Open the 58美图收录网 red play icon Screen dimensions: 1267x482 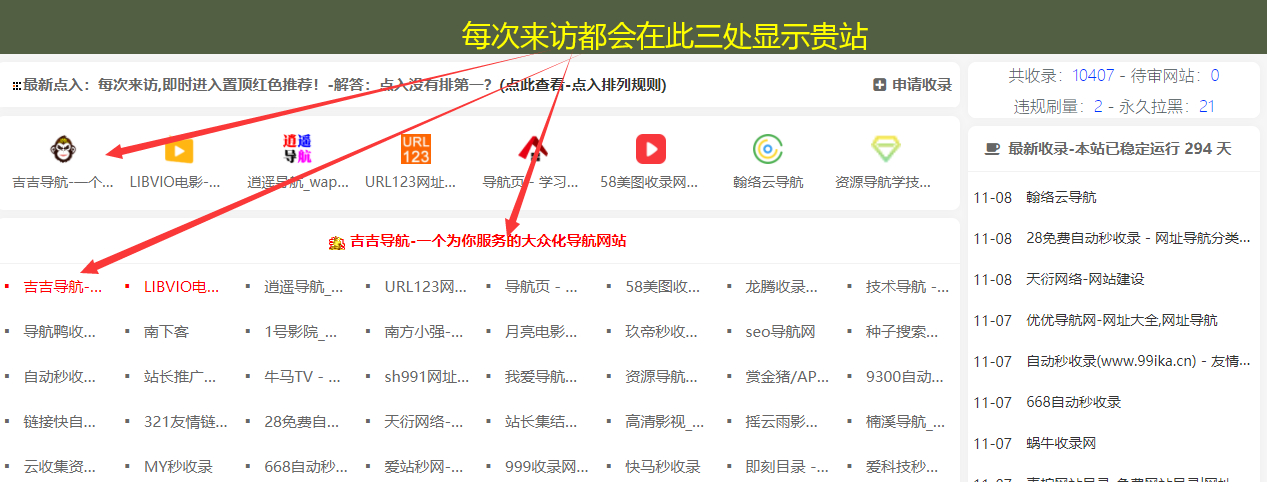point(650,150)
